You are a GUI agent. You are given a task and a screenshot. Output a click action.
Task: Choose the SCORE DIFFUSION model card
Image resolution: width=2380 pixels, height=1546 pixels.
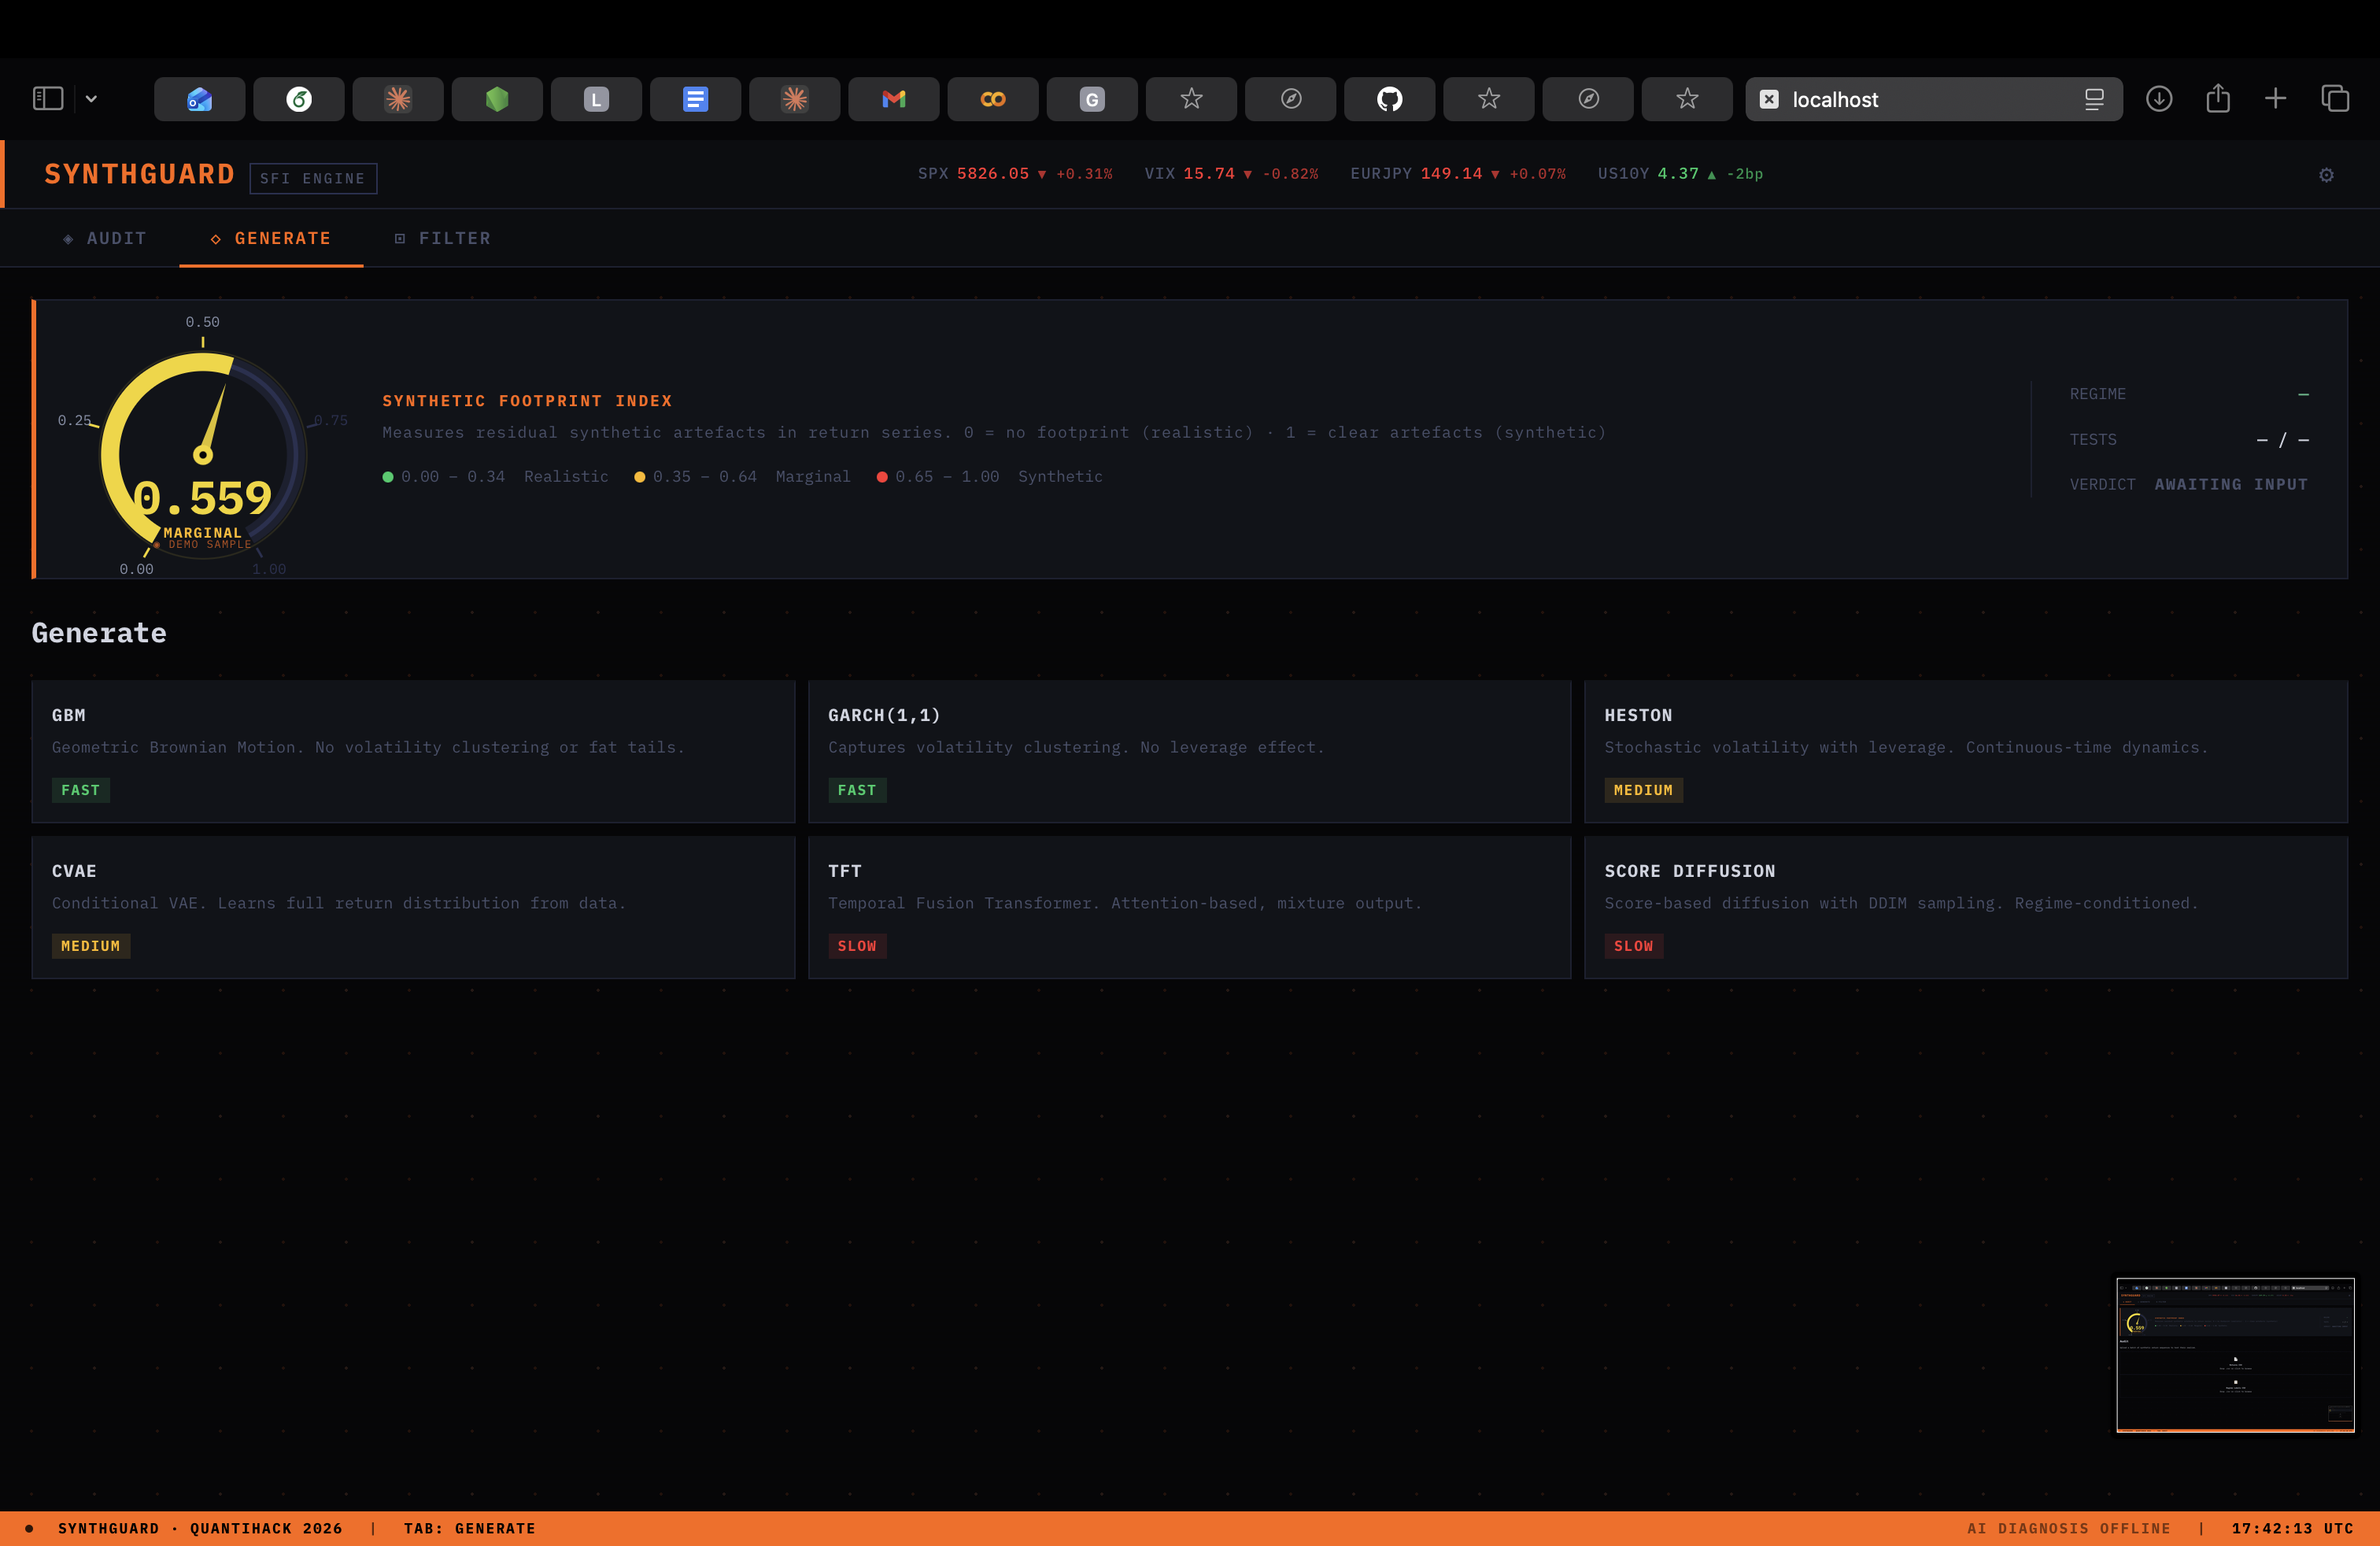[1965, 907]
